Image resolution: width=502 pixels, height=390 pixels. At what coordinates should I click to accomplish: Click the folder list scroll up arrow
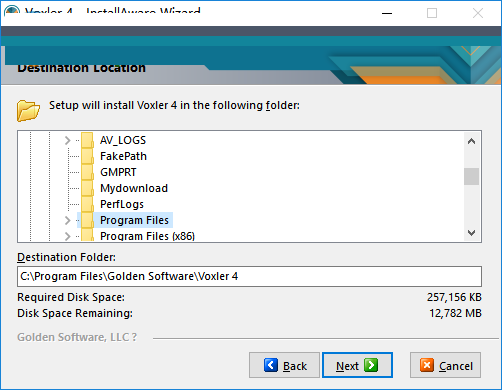(471, 141)
